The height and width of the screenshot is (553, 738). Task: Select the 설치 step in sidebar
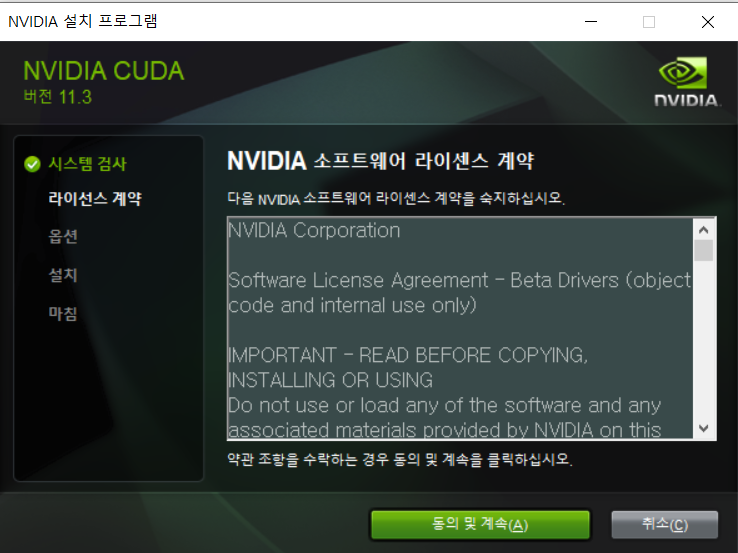click(63, 275)
